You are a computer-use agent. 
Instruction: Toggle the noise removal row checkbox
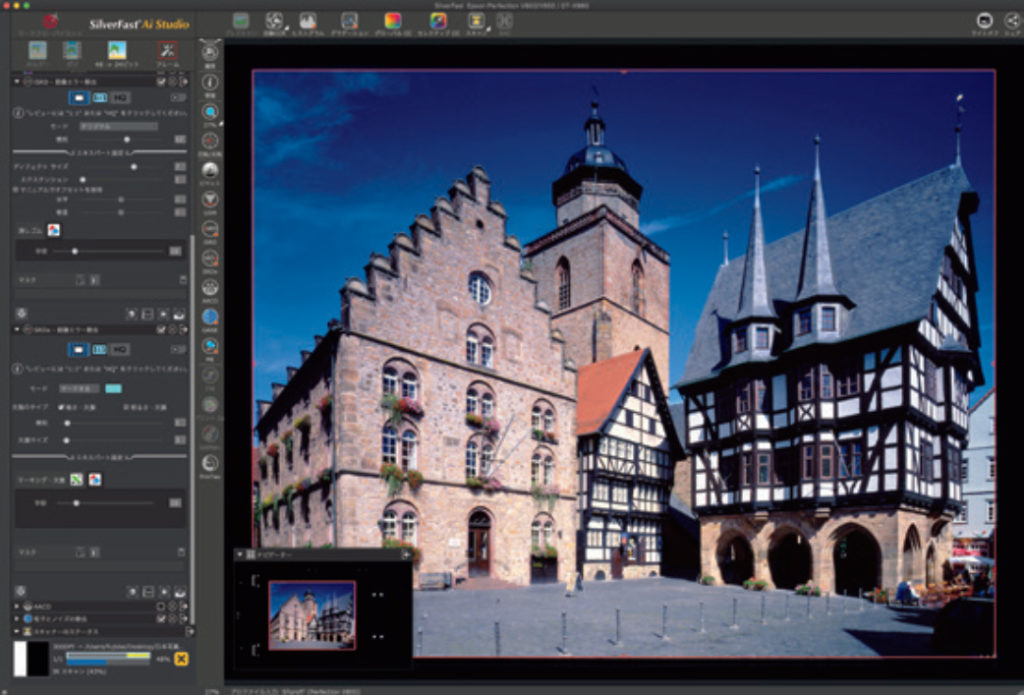pos(161,618)
